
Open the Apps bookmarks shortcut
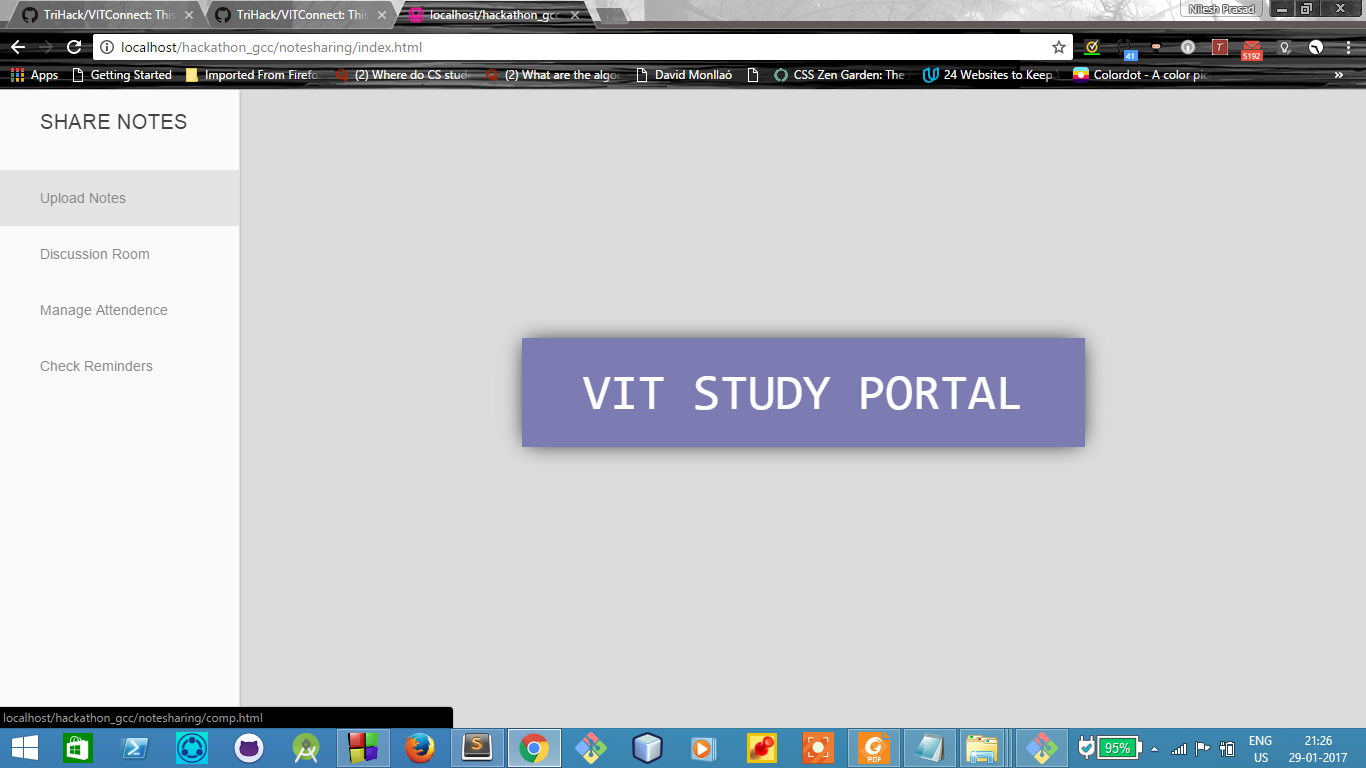tap(34, 75)
